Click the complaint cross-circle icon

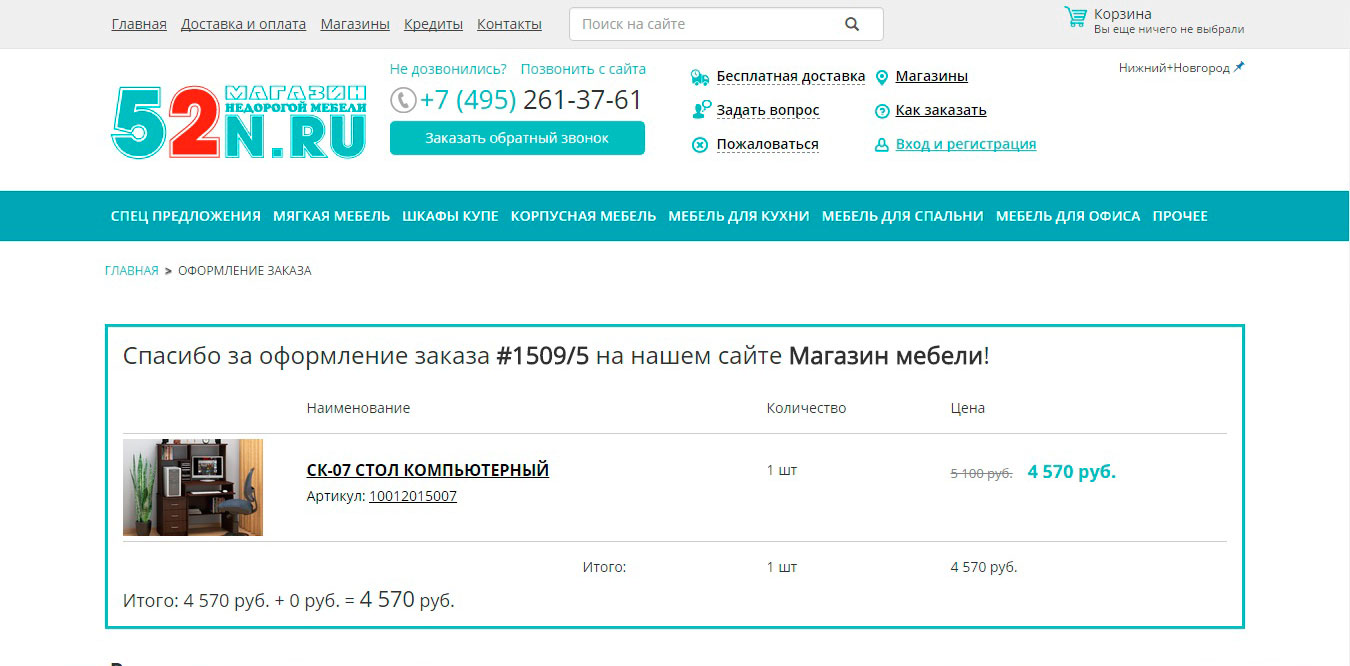click(700, 145)
